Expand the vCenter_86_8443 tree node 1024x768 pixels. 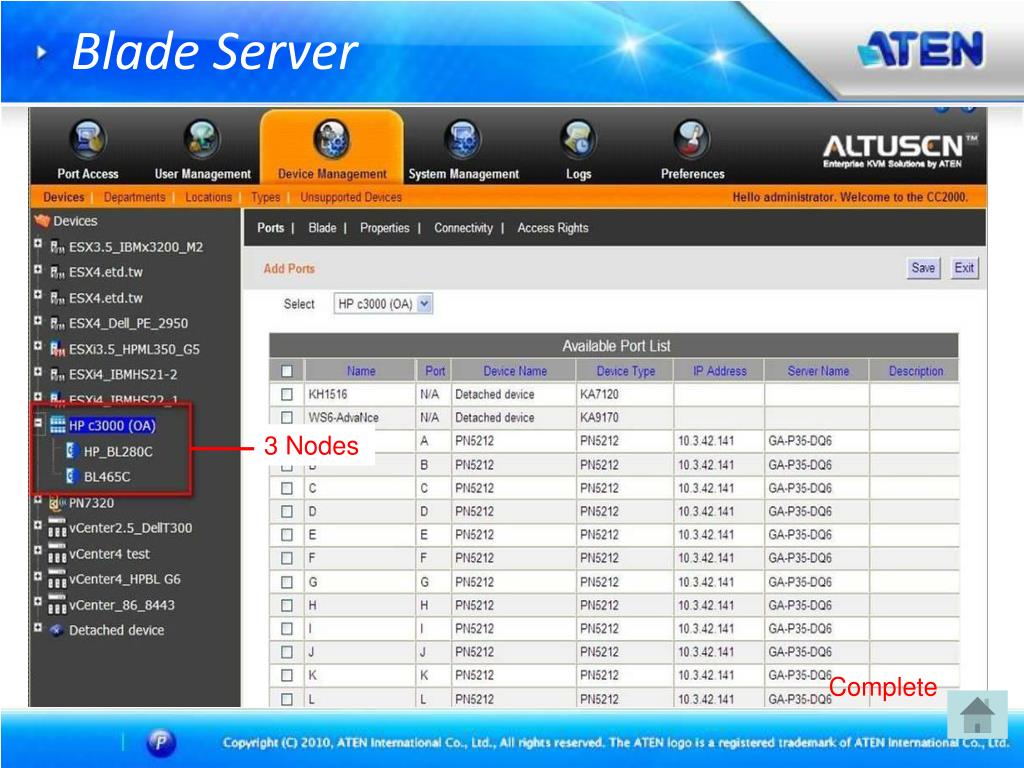click(x=38, y=601)
